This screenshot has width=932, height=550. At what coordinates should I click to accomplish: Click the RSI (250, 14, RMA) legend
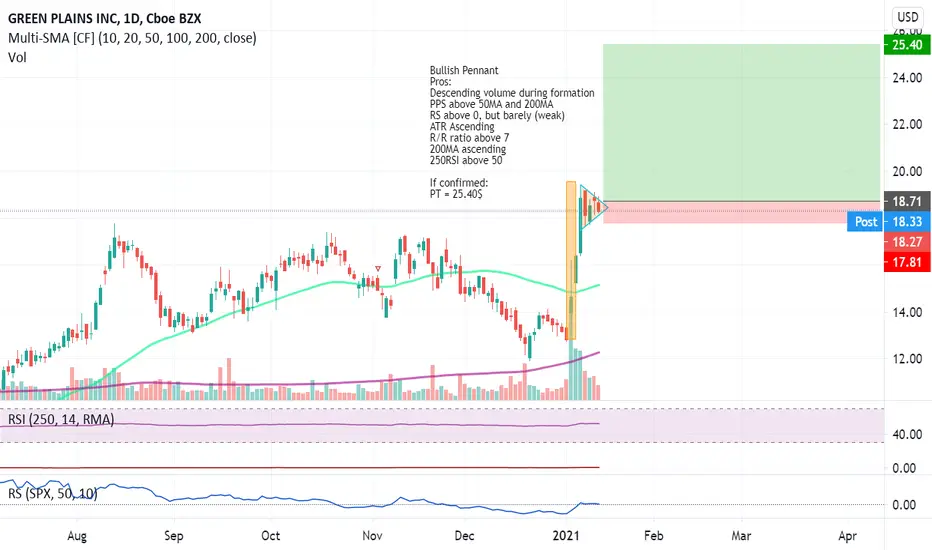[61, 420]
